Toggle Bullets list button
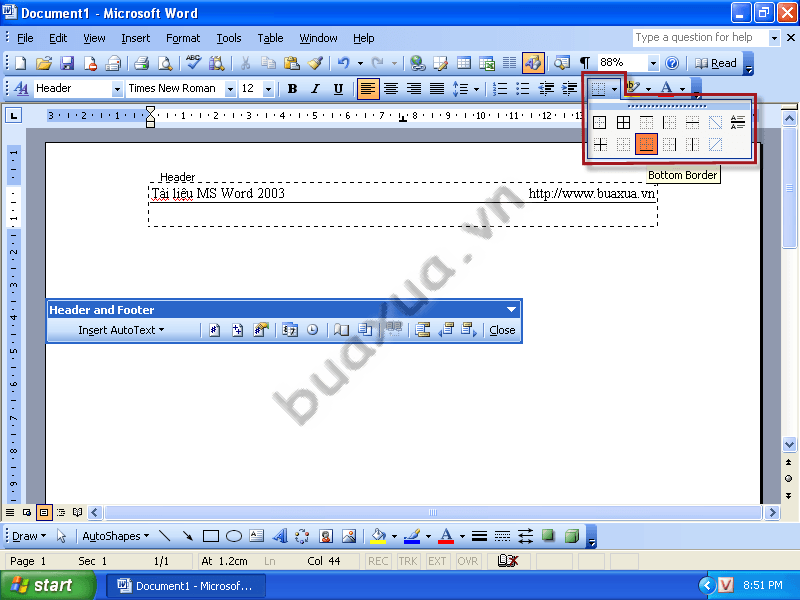The image size is (800, 600). click(x=523, y=89)
